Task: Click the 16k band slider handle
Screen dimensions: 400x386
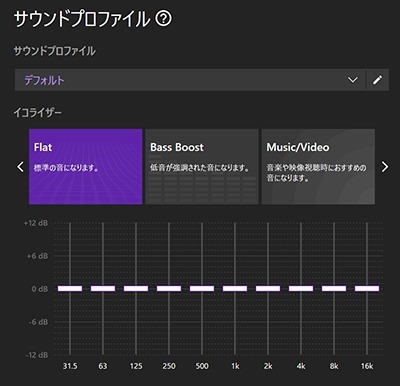Action: click(367, 288)
